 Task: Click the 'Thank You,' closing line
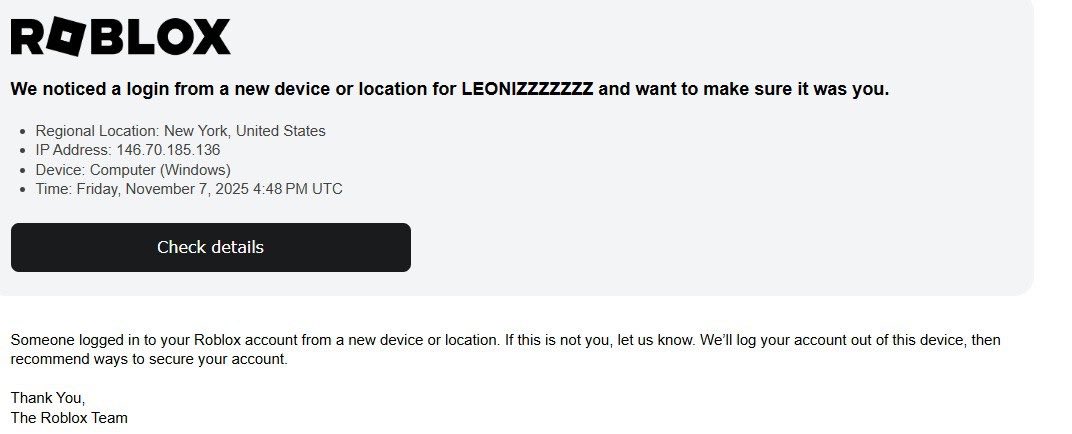pos(48,398)
